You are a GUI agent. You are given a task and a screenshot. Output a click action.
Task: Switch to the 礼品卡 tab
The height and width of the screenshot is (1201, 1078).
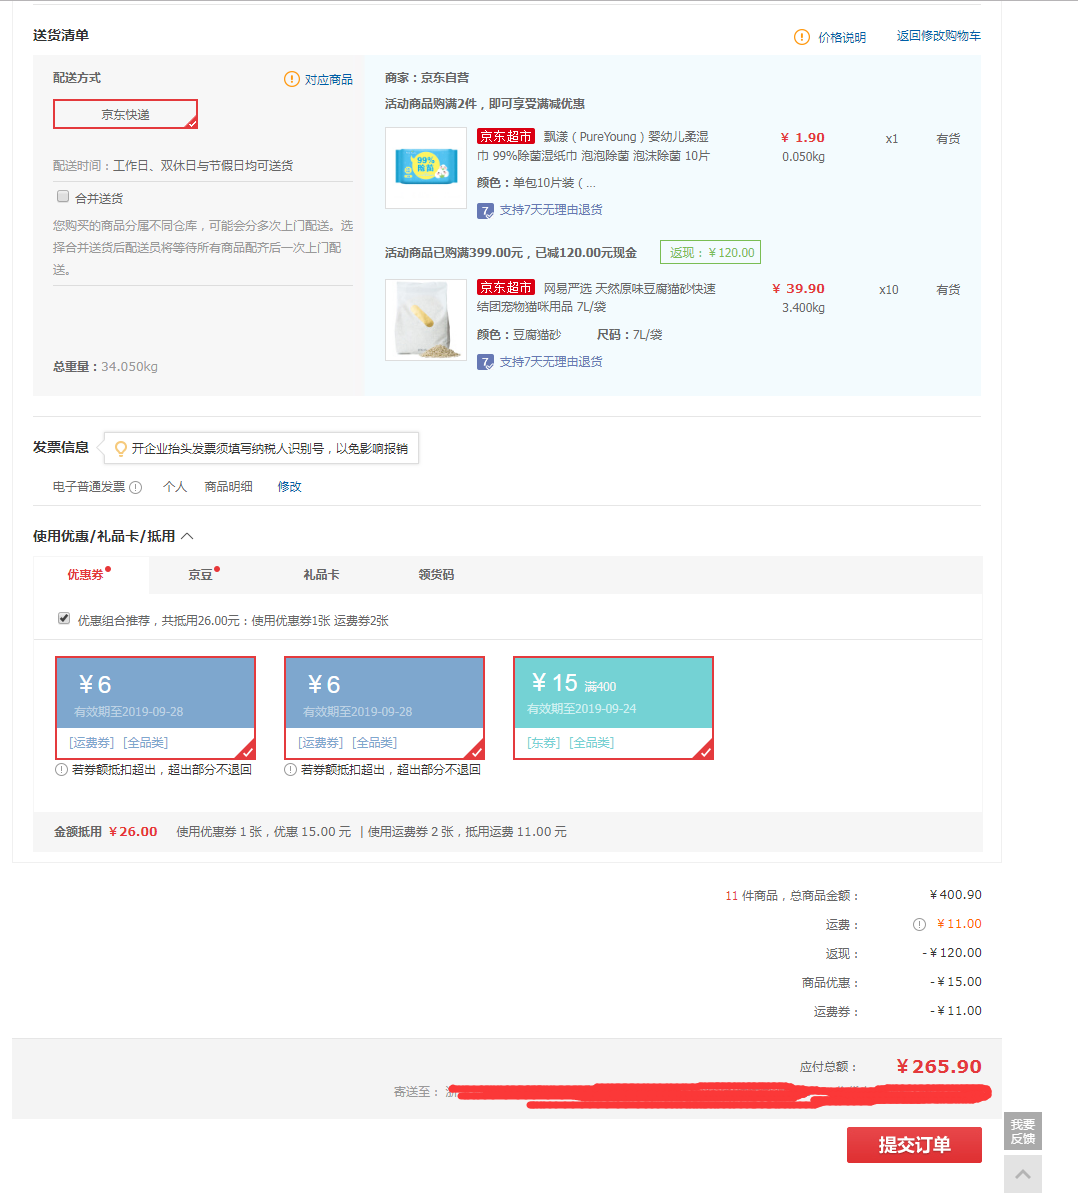click(321, 575)
